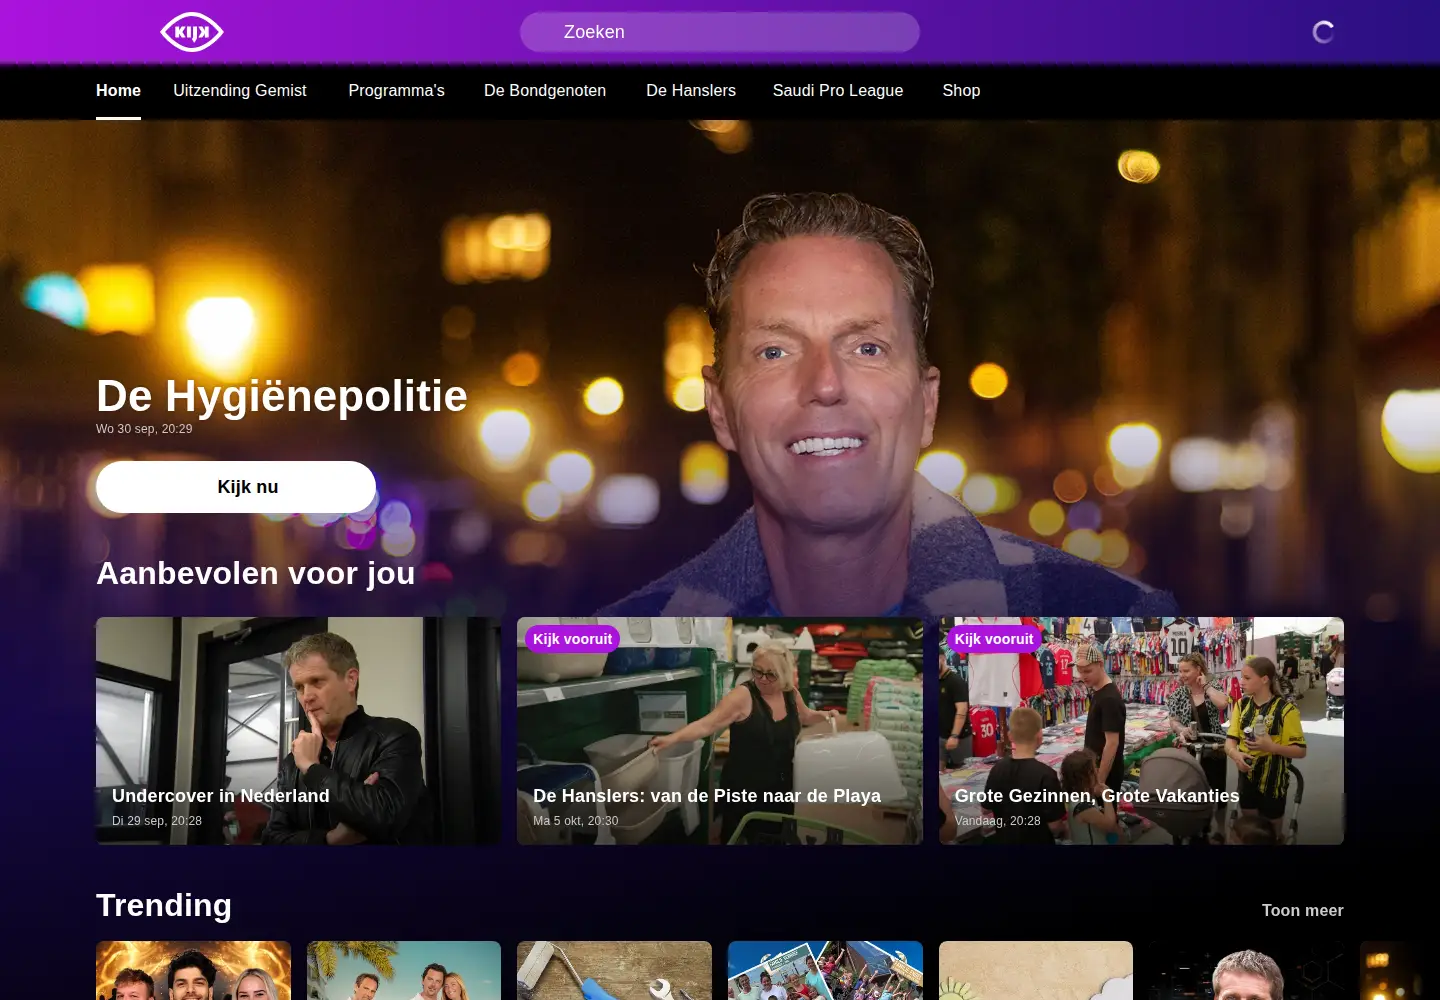Focus the Zoeken search field
This screenshot has height=1000, width=1440.
point(720,32)
